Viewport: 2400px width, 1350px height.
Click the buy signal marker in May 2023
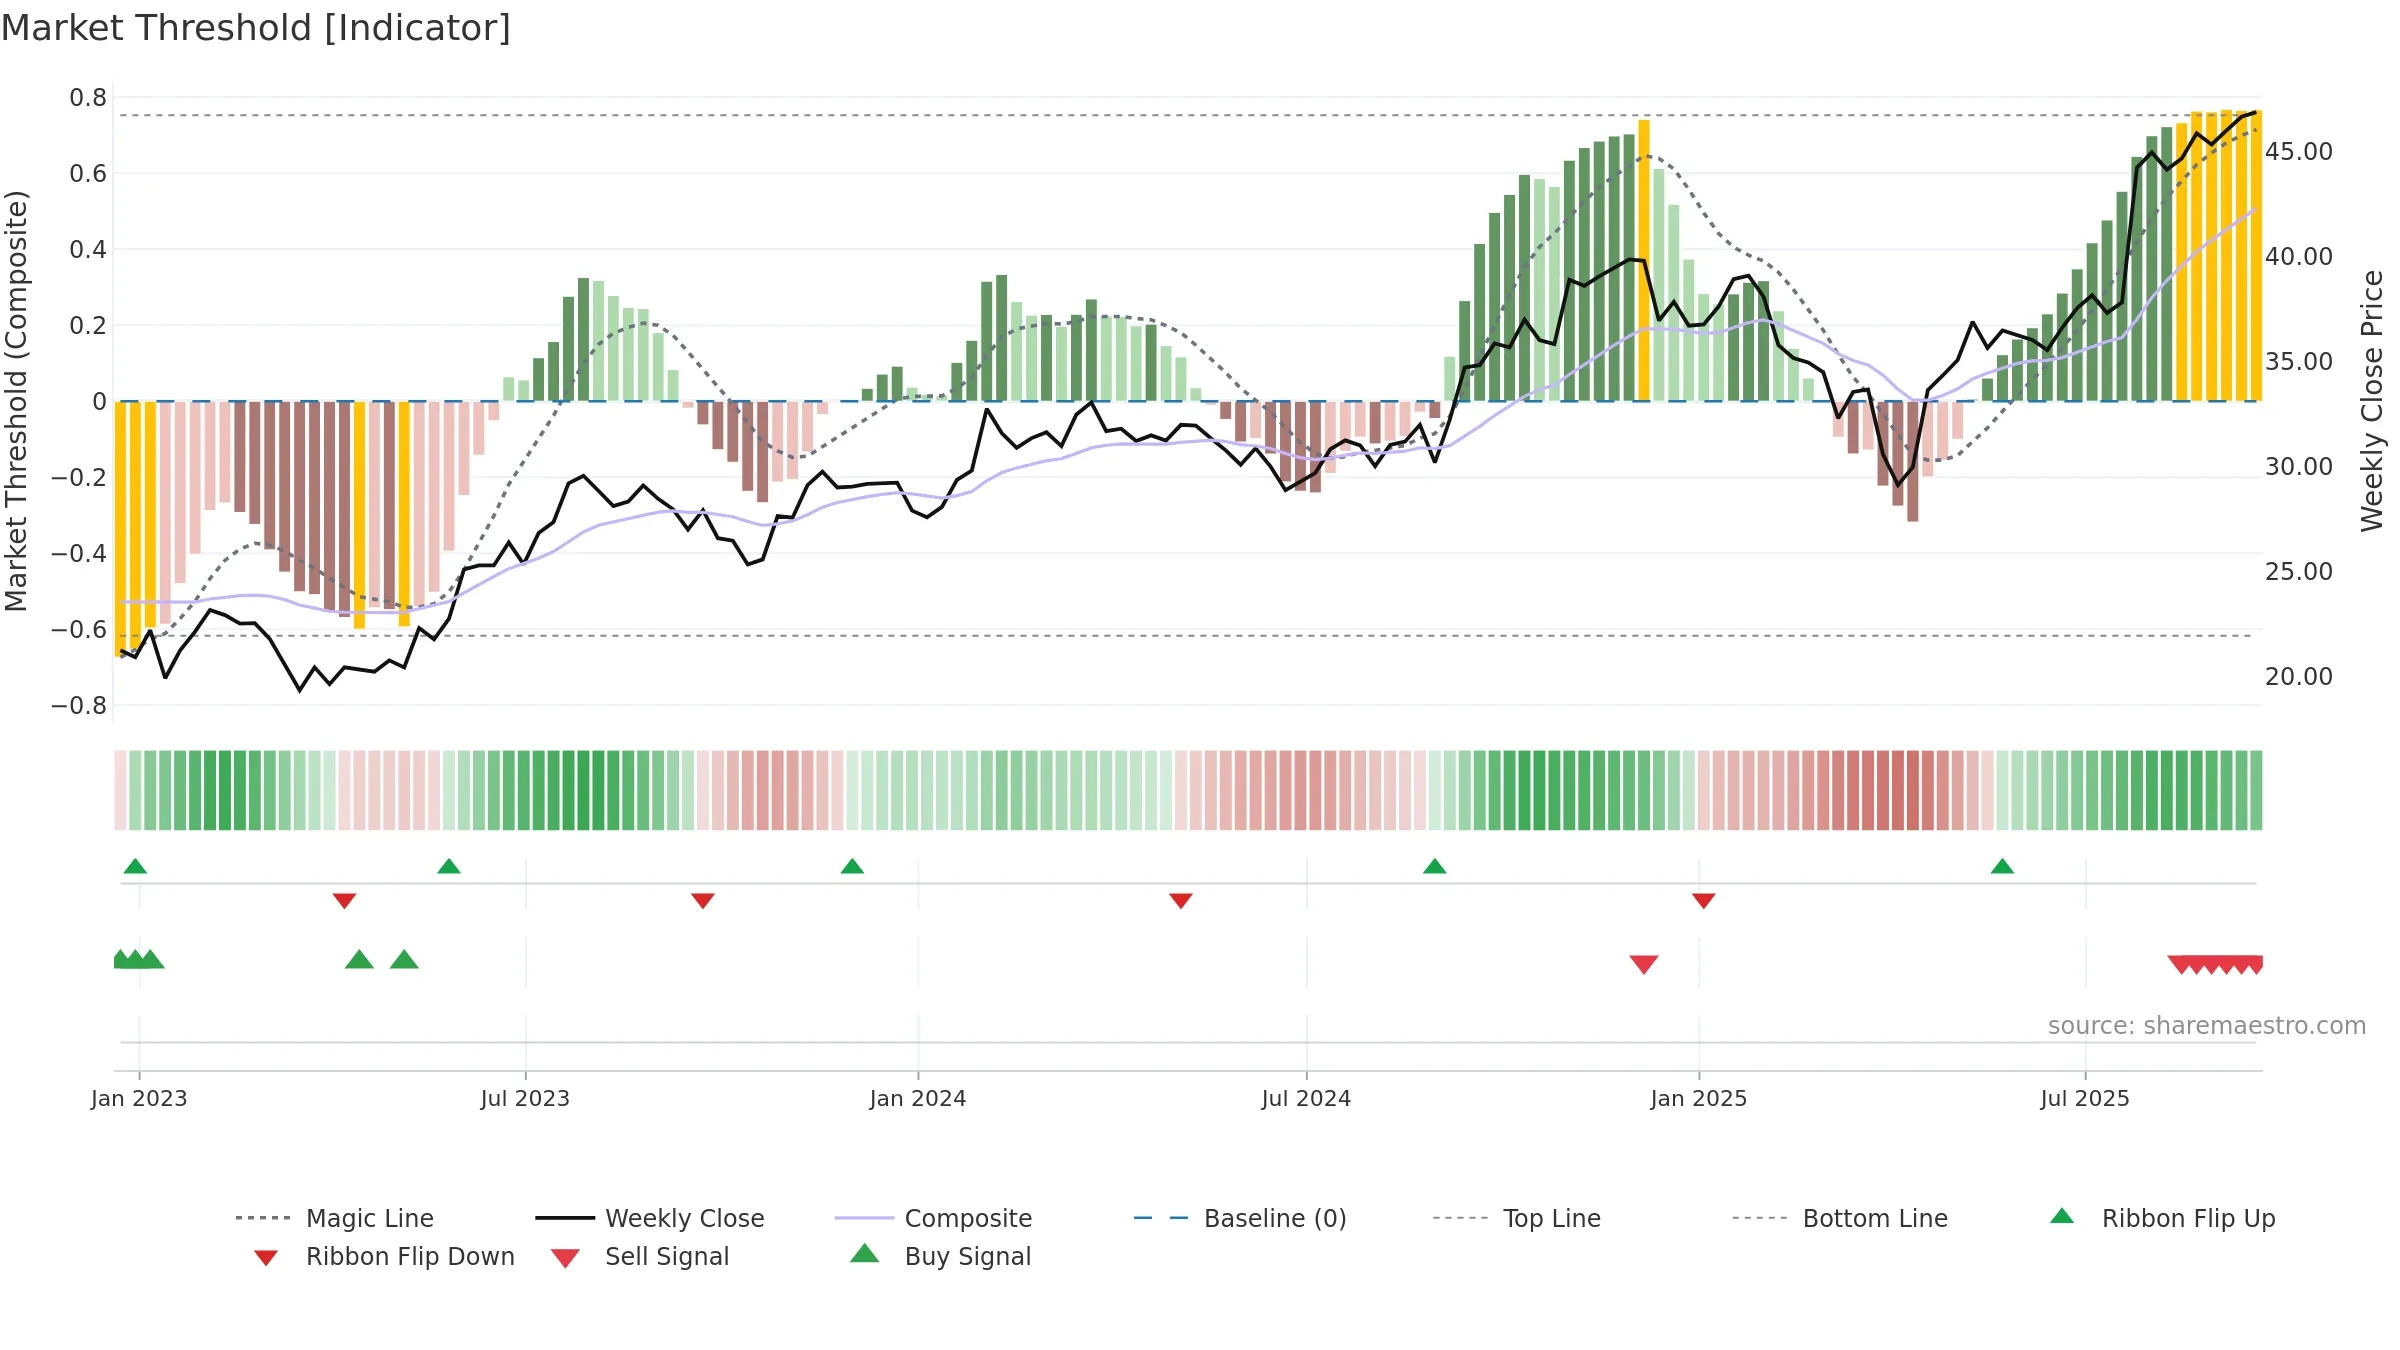tap(404, 959)
